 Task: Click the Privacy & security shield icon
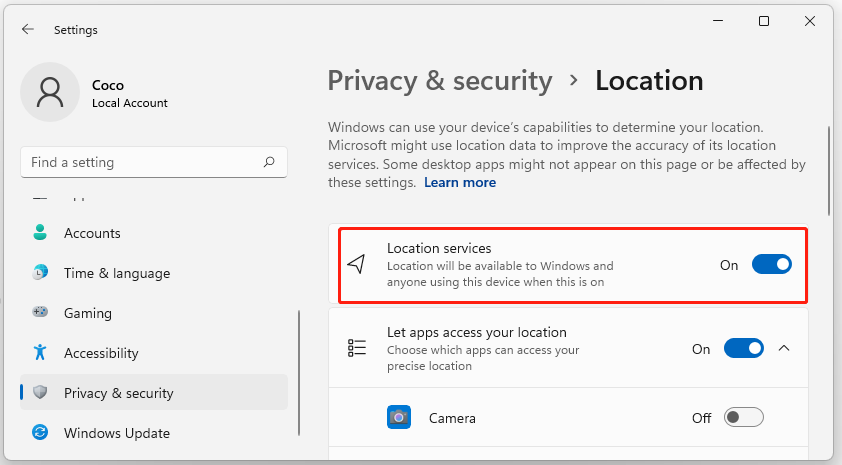(40, 392)
